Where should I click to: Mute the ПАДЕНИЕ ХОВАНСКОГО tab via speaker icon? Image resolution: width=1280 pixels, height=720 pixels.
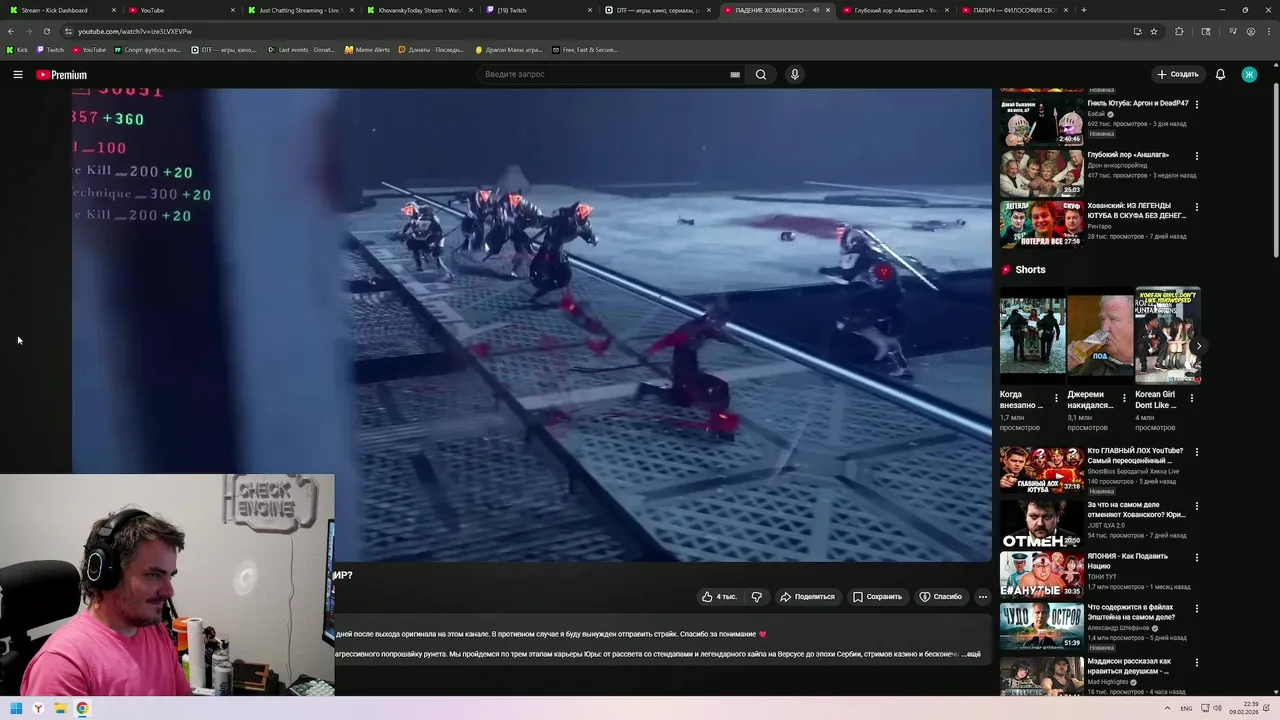(816, 10)
